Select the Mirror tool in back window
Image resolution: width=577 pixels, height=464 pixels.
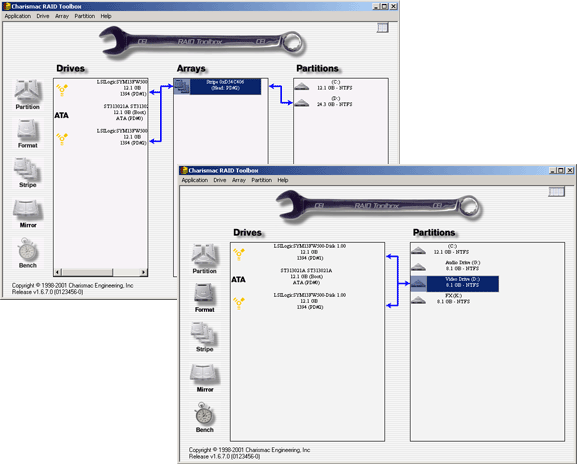tap(28, 214)
